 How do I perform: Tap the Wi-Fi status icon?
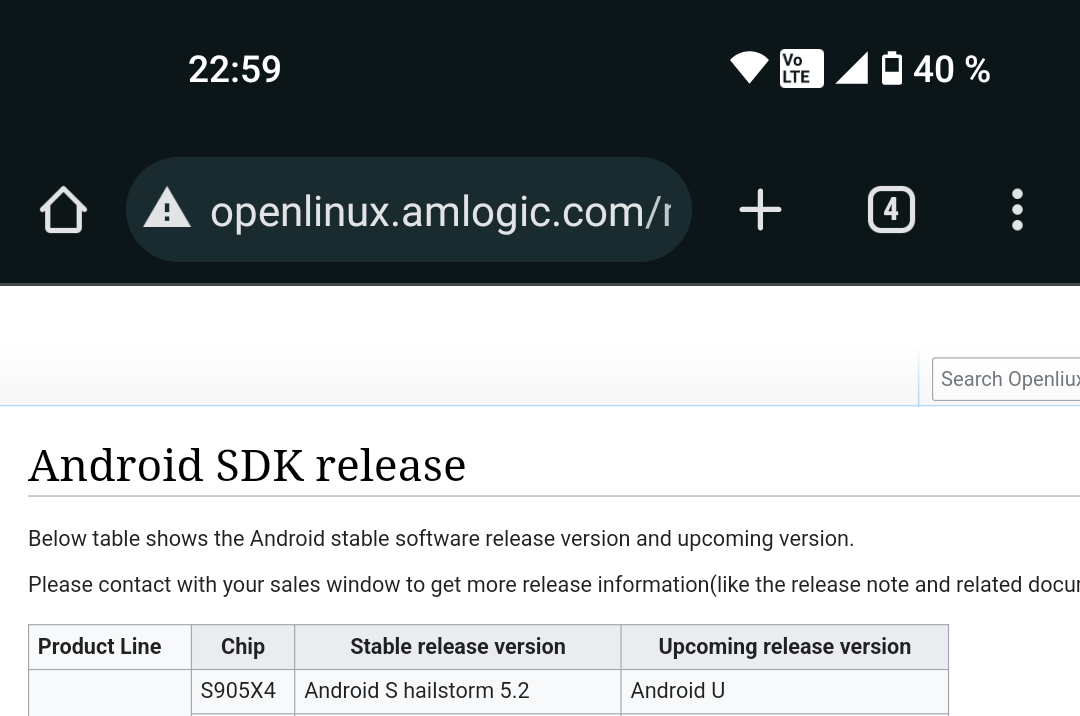pyautogui.click(x=749, y=68)
